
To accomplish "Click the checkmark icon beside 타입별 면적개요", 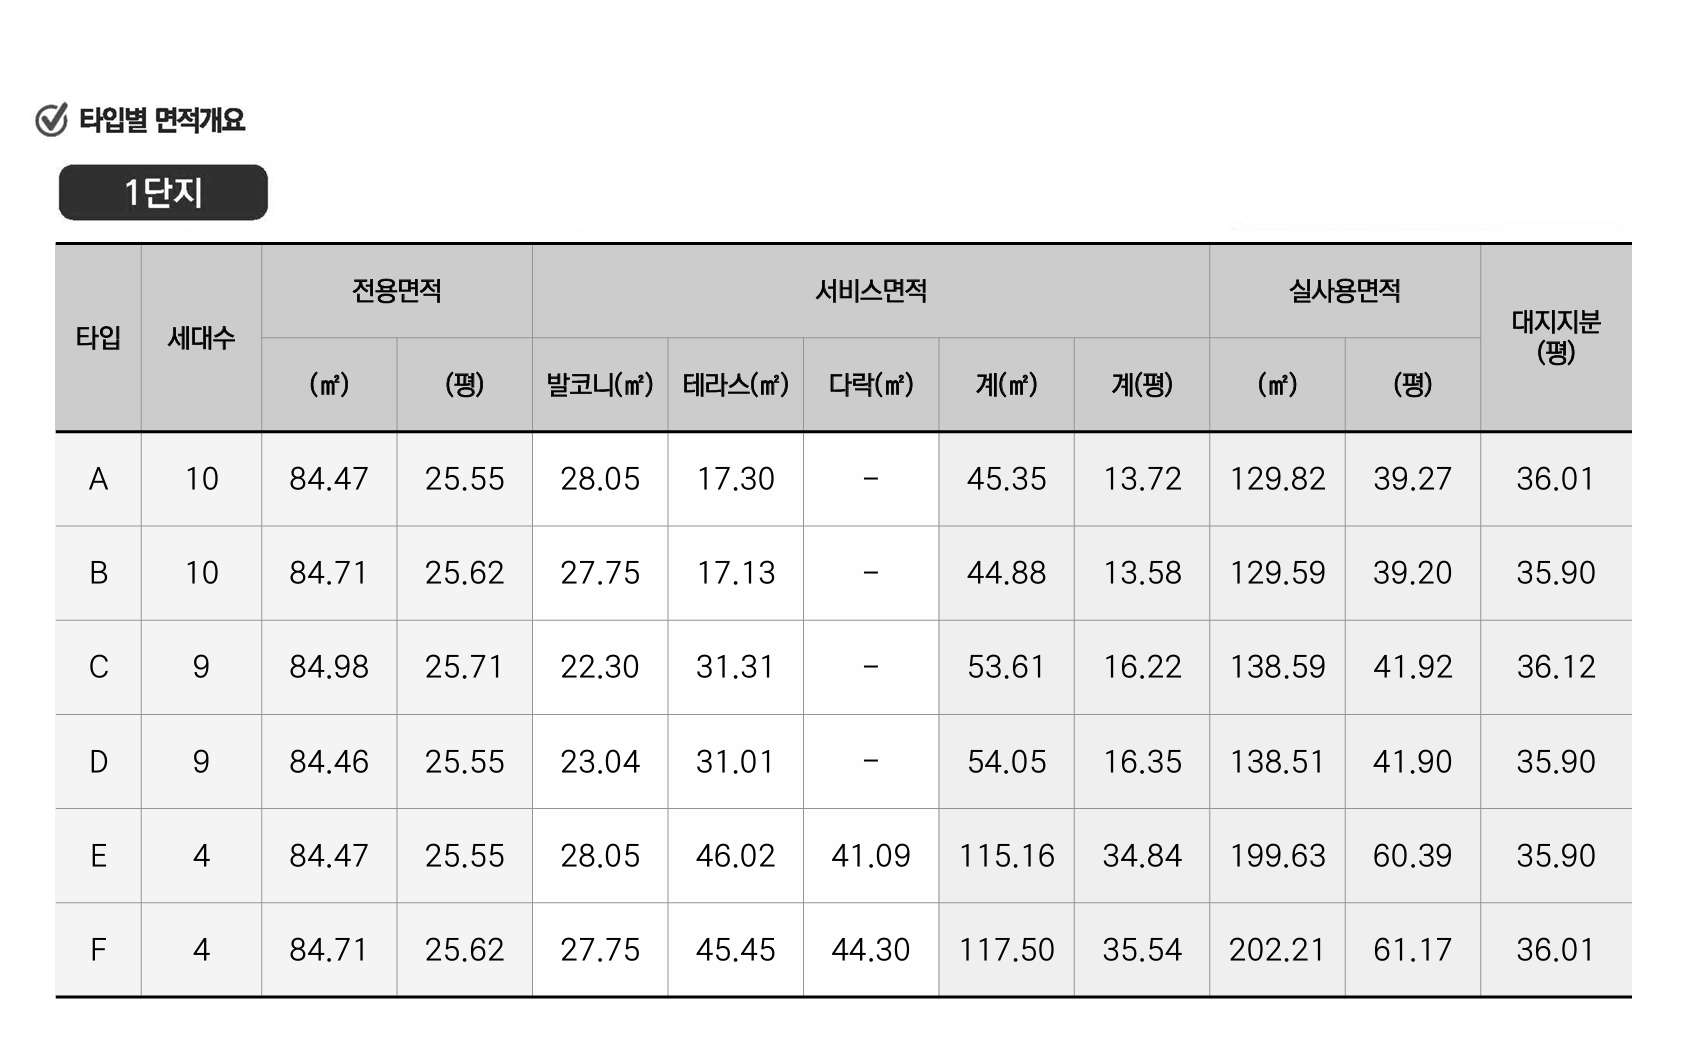I will tap(51, 120).
